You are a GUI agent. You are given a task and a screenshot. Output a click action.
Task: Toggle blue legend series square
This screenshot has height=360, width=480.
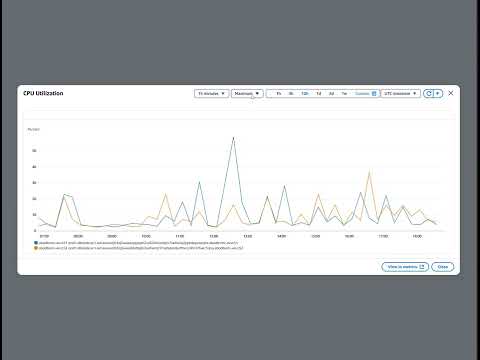[x=36, y=243]
